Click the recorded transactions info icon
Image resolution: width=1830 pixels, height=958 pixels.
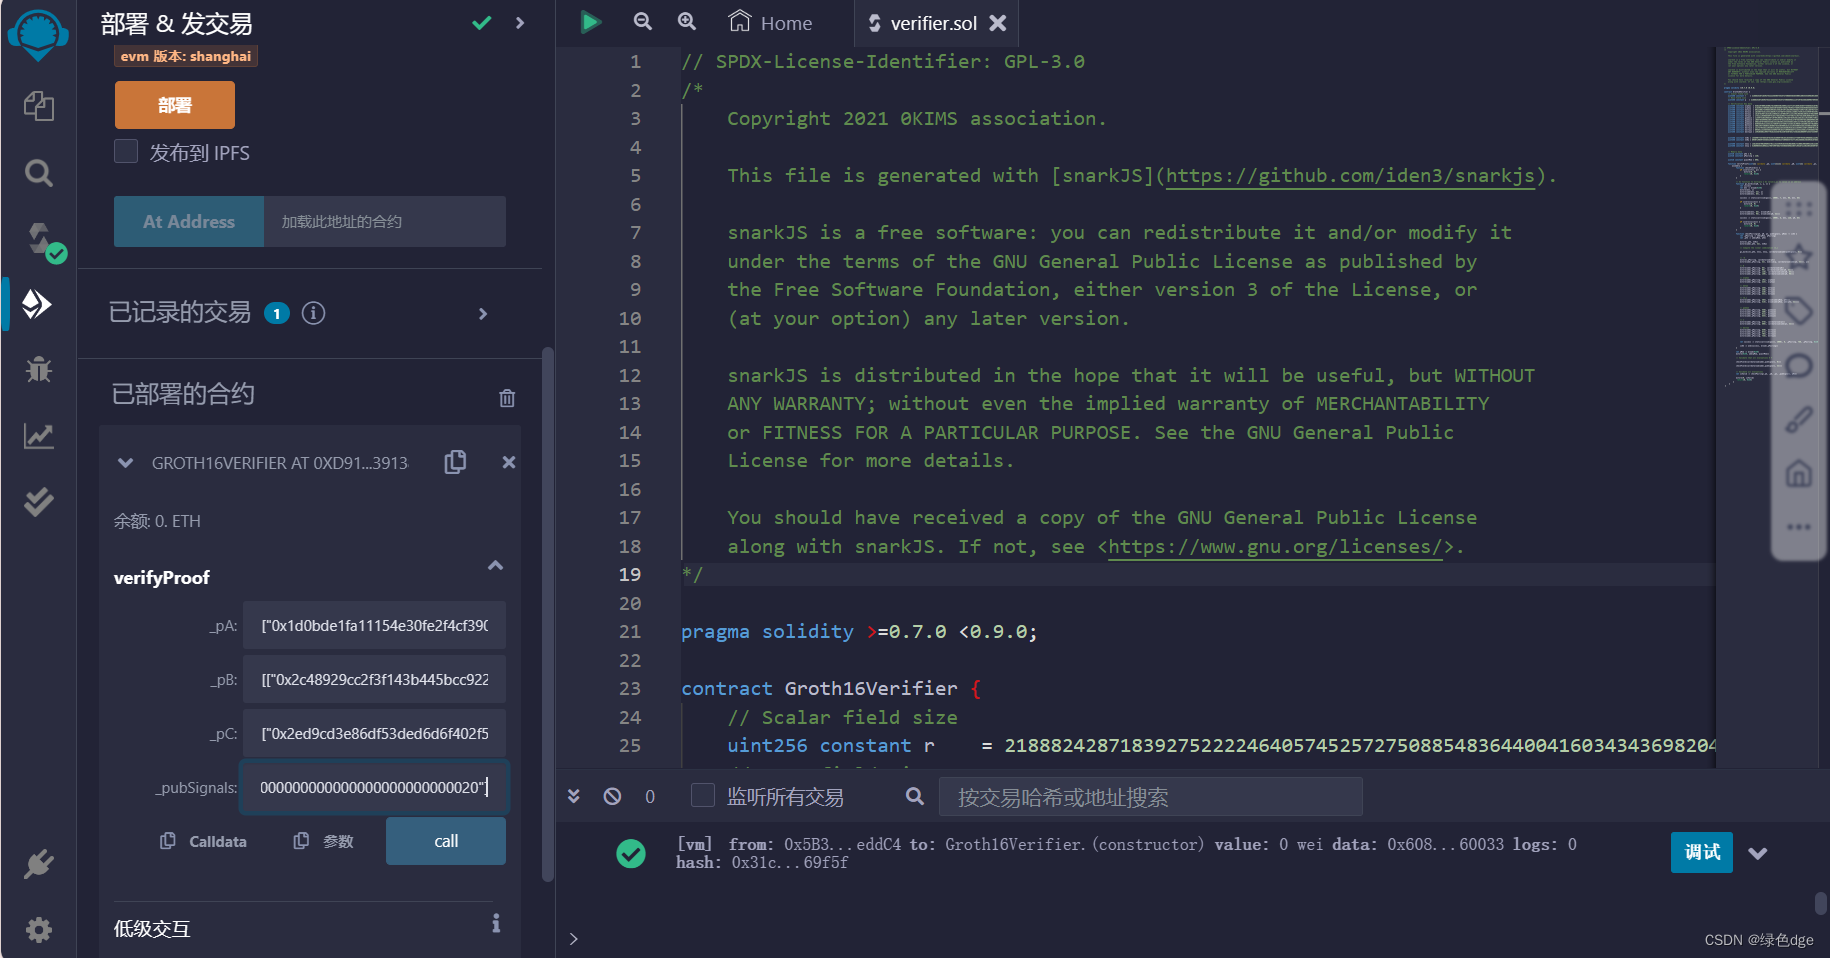[x=314, y=313]
